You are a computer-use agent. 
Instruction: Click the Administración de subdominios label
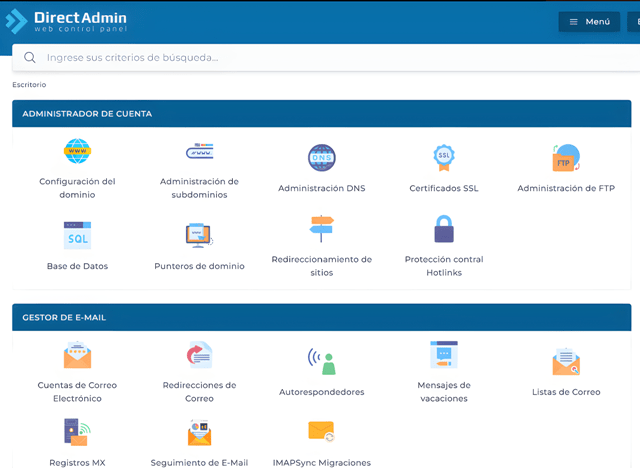click(x=199, y=188)
